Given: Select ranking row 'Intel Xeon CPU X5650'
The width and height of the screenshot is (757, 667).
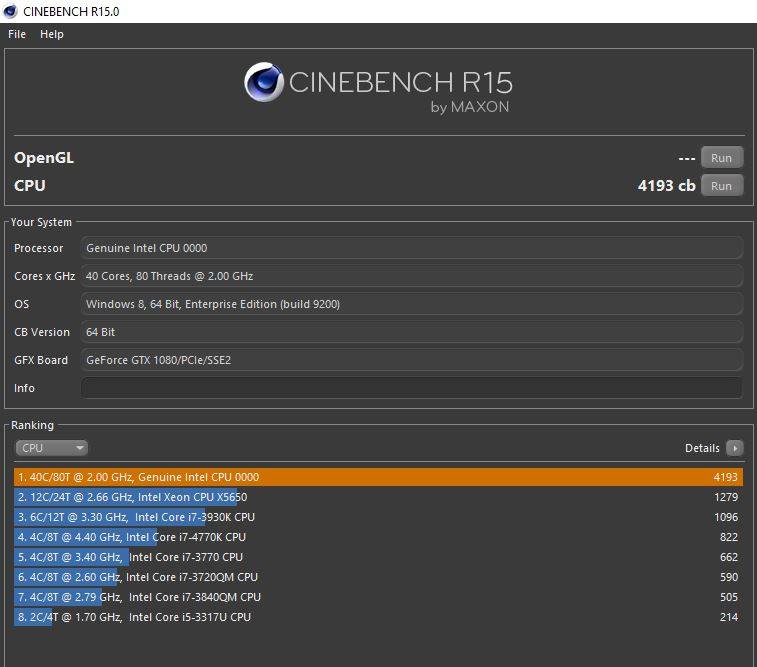Looking at the screenshot, I should tap(378, 497).
